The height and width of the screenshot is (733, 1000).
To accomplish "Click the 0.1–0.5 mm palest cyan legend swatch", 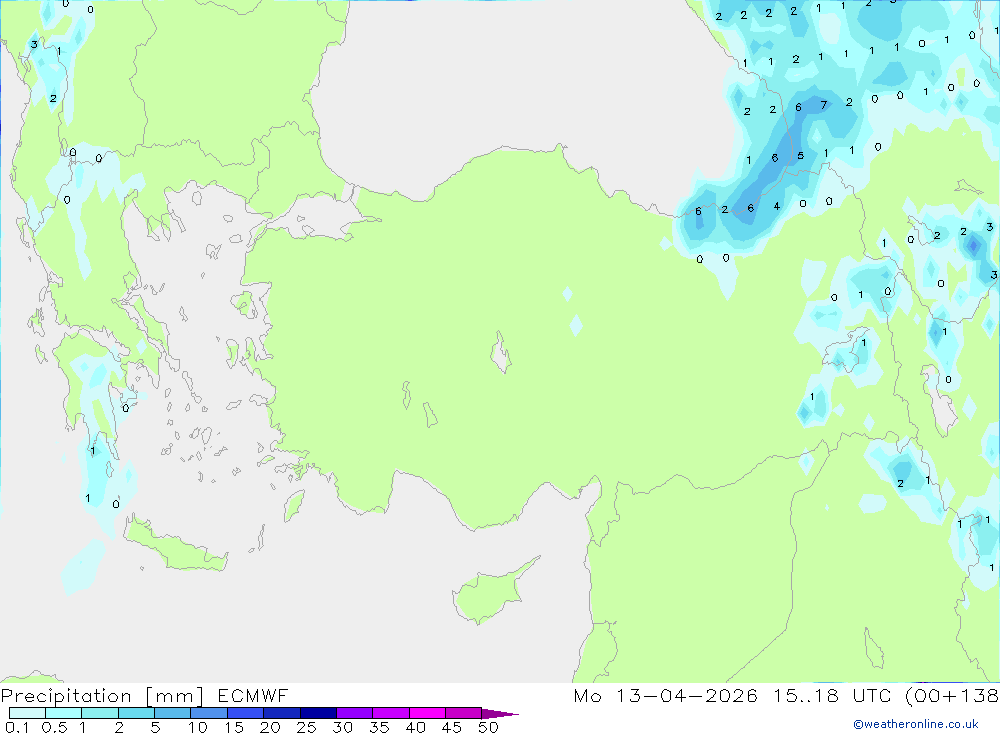I will (x=27, y=713).
